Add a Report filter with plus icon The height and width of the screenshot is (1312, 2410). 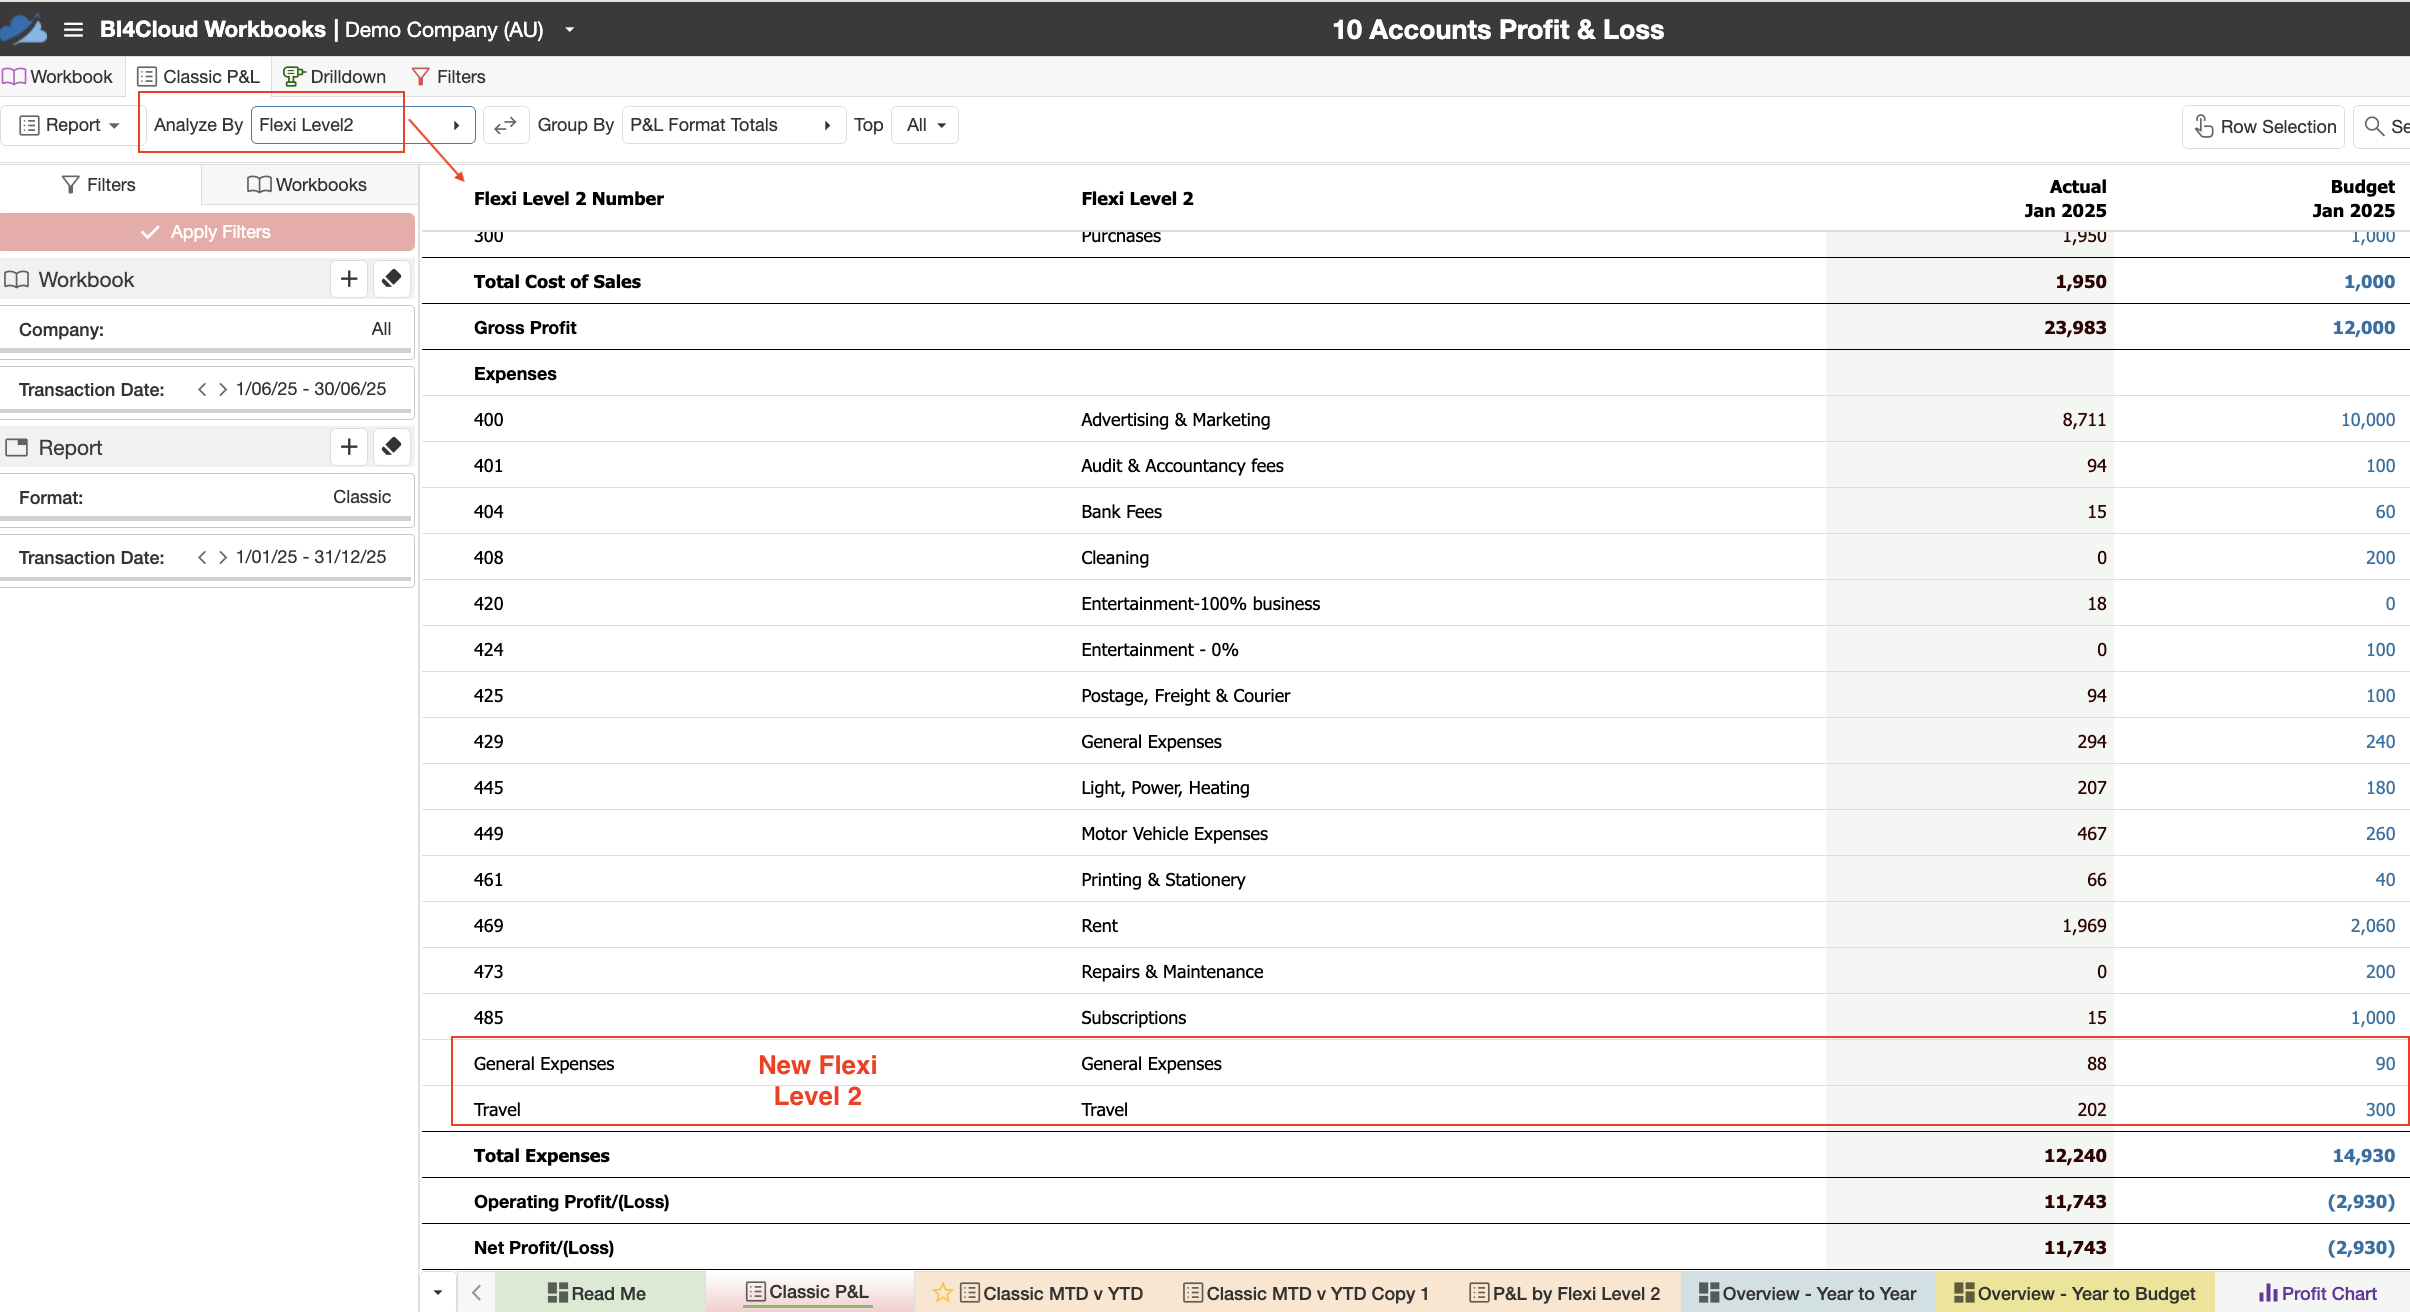pyautogui.click(x=349, y=447)
